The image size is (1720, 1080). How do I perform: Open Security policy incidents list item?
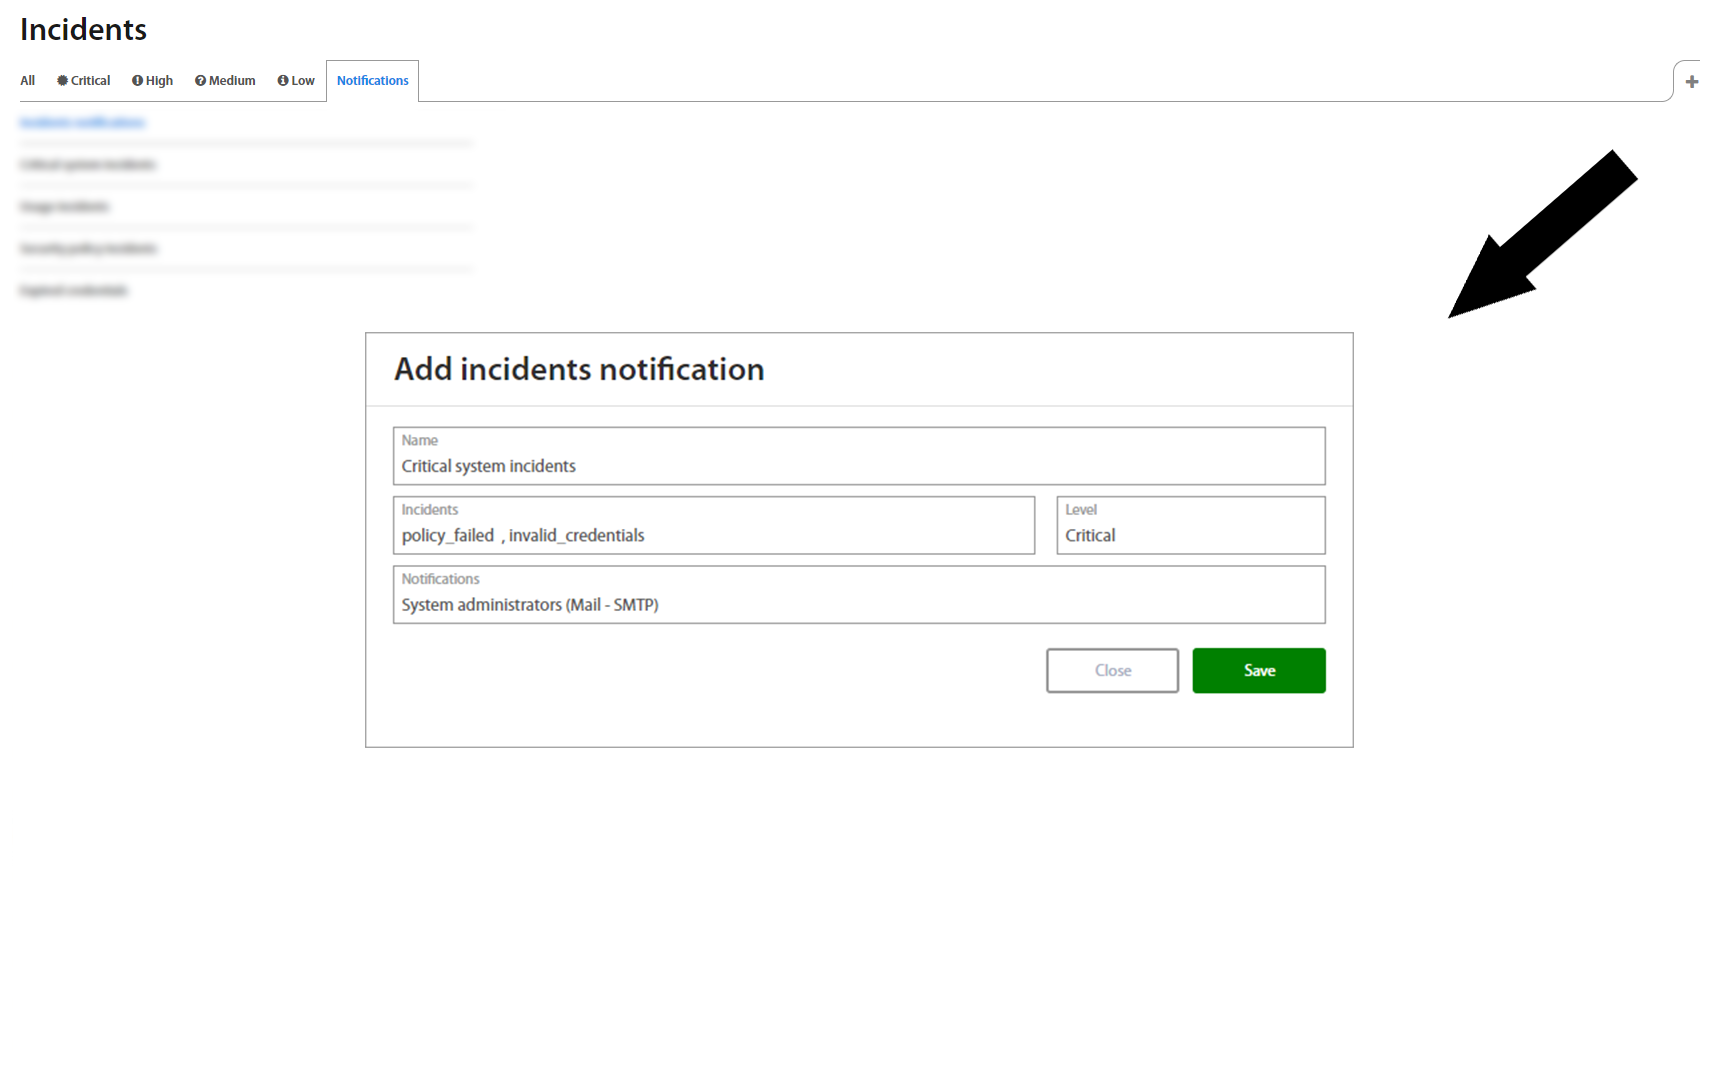pos(88,249)
